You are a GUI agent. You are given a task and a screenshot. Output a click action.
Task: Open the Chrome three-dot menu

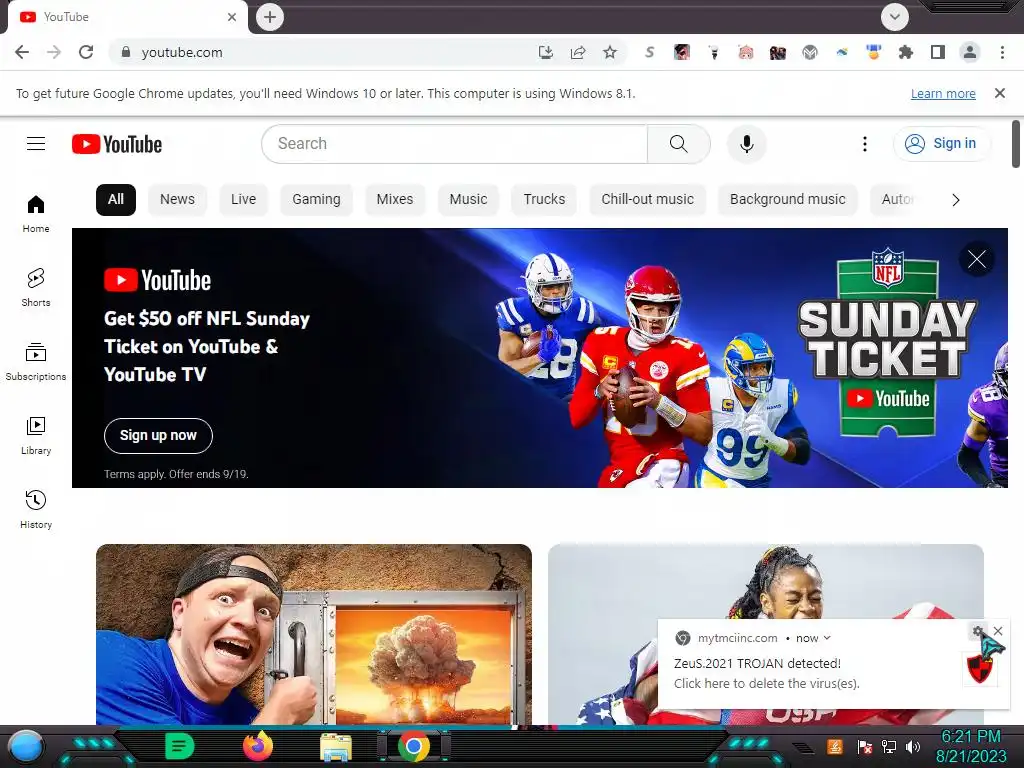1002,52
